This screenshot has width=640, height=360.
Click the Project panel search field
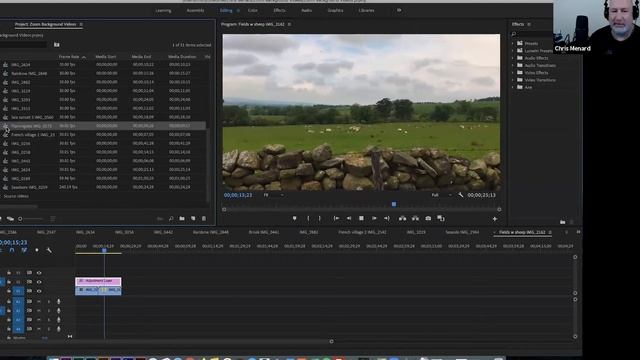(x=23, y=44)
